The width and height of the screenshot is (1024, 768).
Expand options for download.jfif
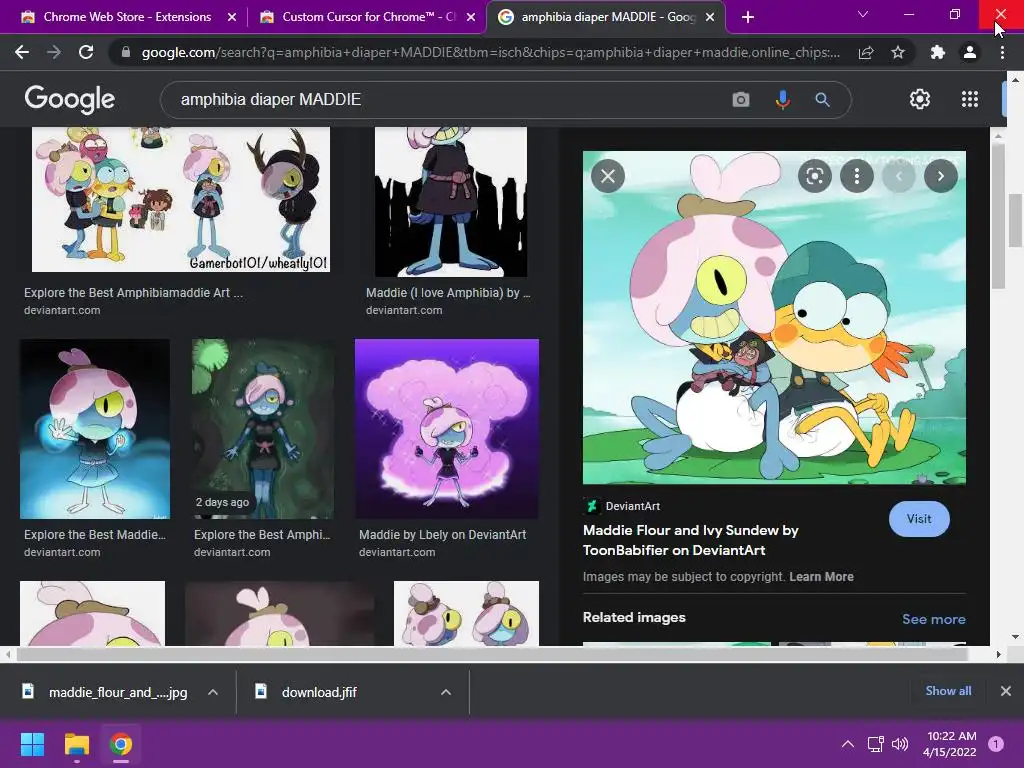446,692
